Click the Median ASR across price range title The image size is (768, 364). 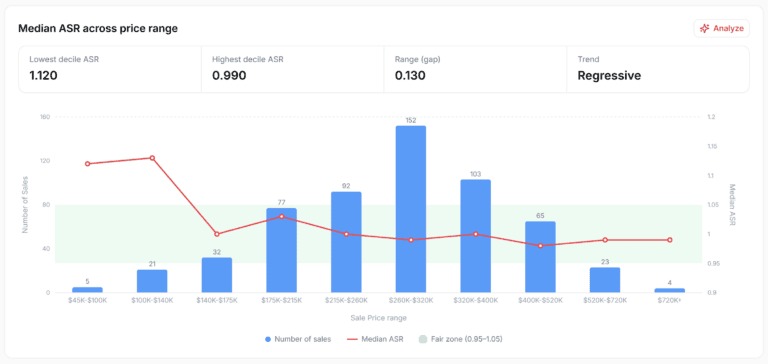point(98,28)
